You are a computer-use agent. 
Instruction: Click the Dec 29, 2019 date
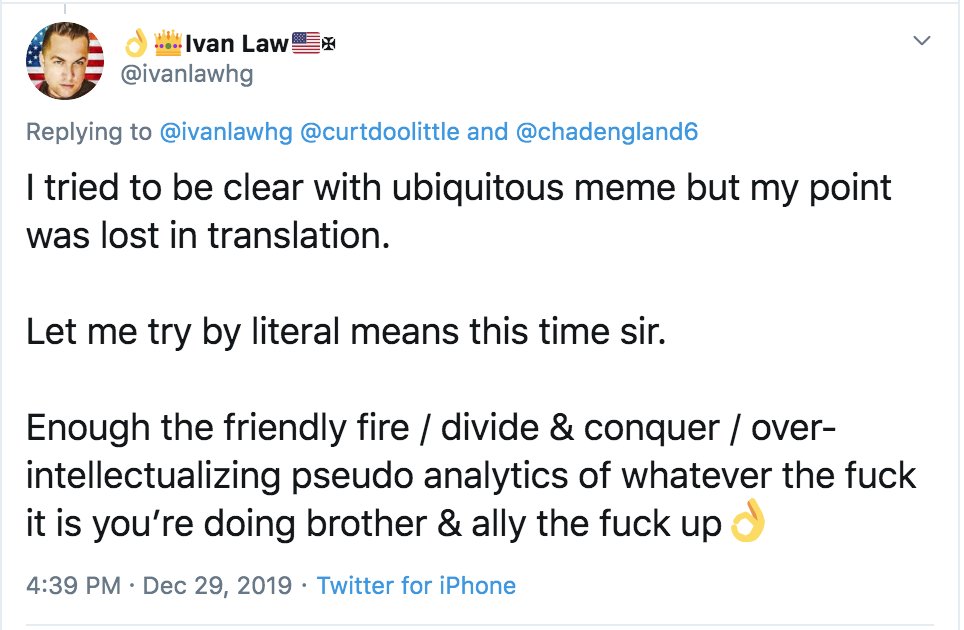click(x=220, y=585)
